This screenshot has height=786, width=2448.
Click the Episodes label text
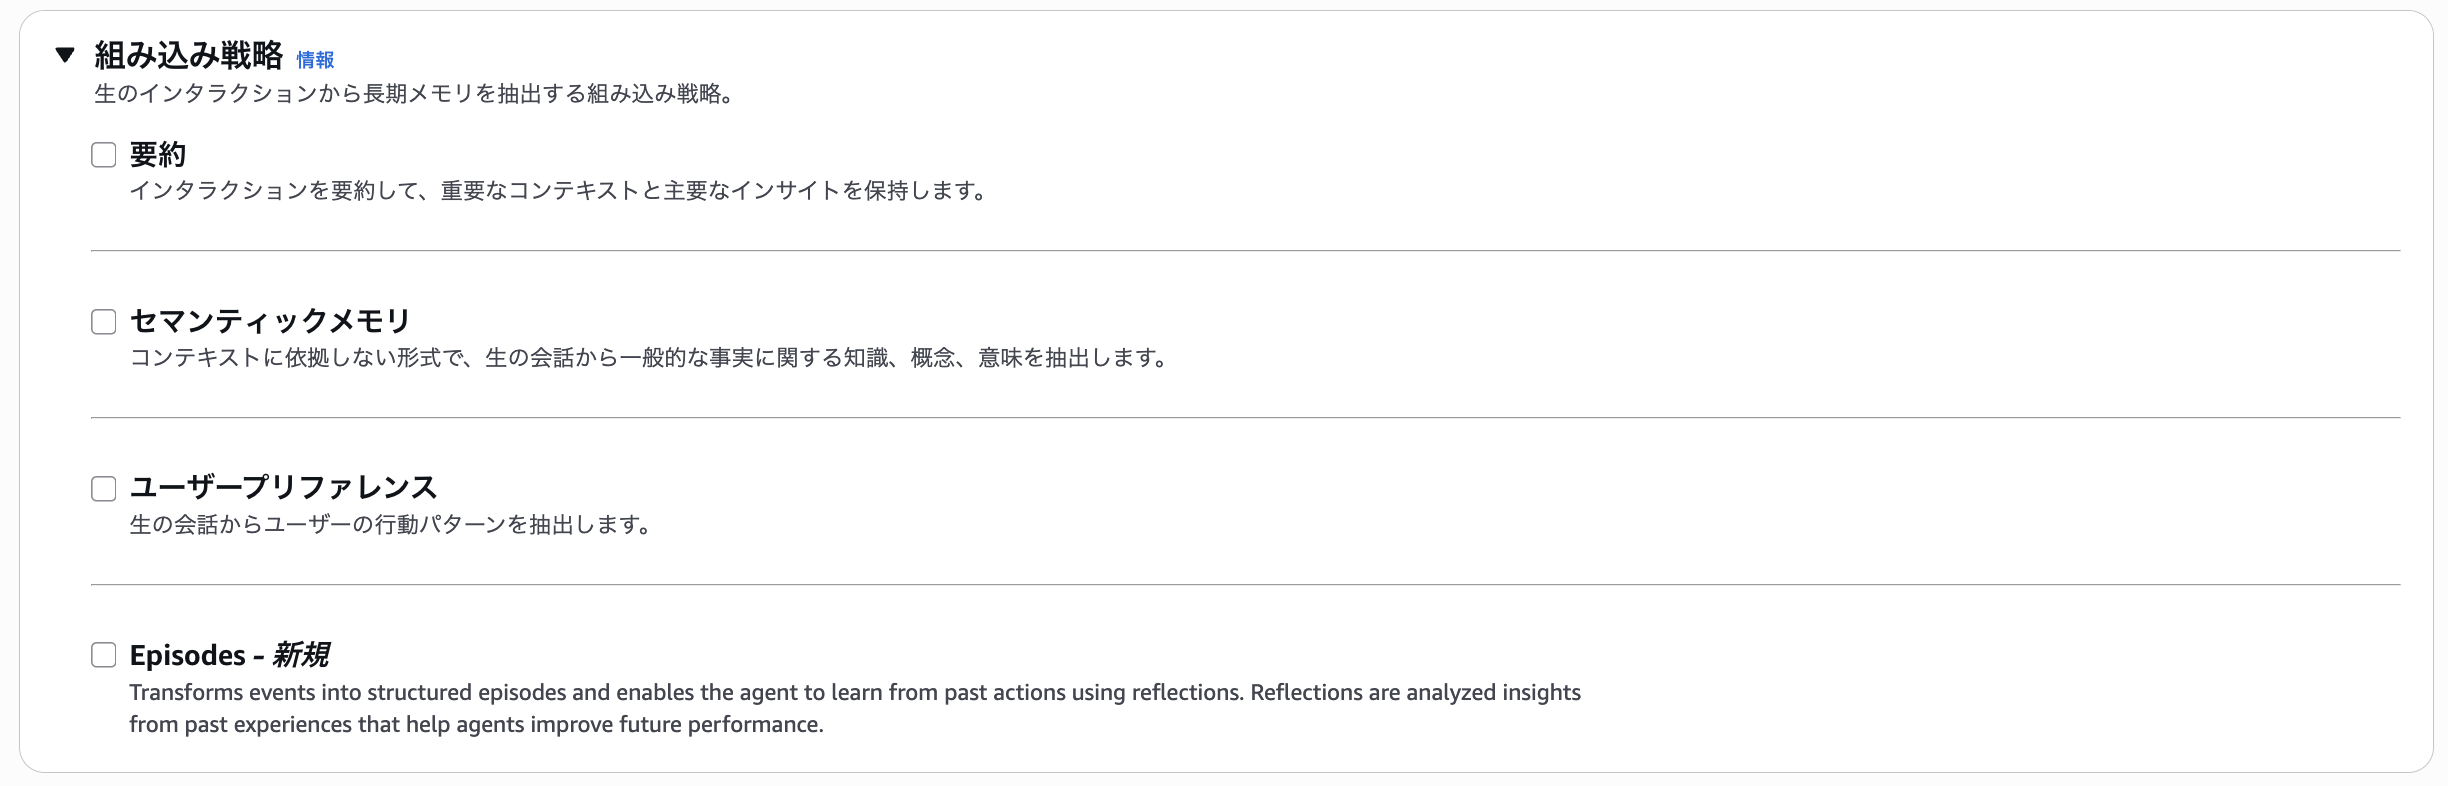point(188,655)
